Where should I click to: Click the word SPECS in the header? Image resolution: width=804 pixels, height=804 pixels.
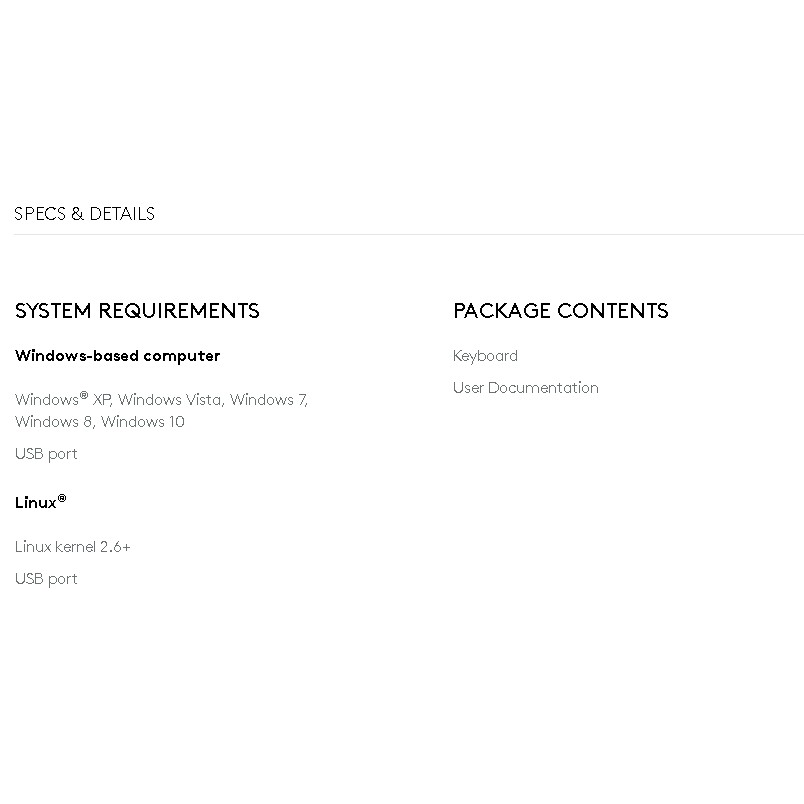40,214
